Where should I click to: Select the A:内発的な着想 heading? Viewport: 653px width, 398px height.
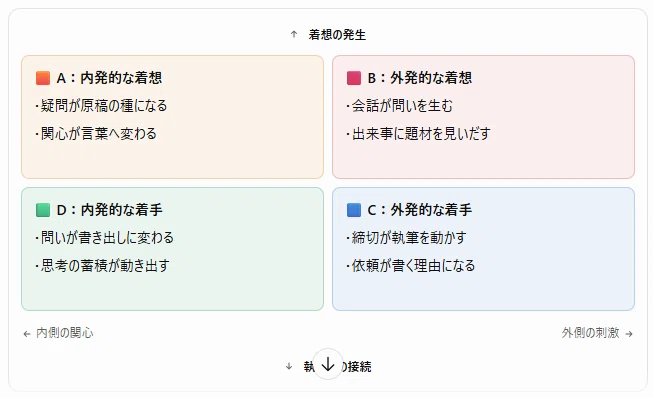pos(109,78)
